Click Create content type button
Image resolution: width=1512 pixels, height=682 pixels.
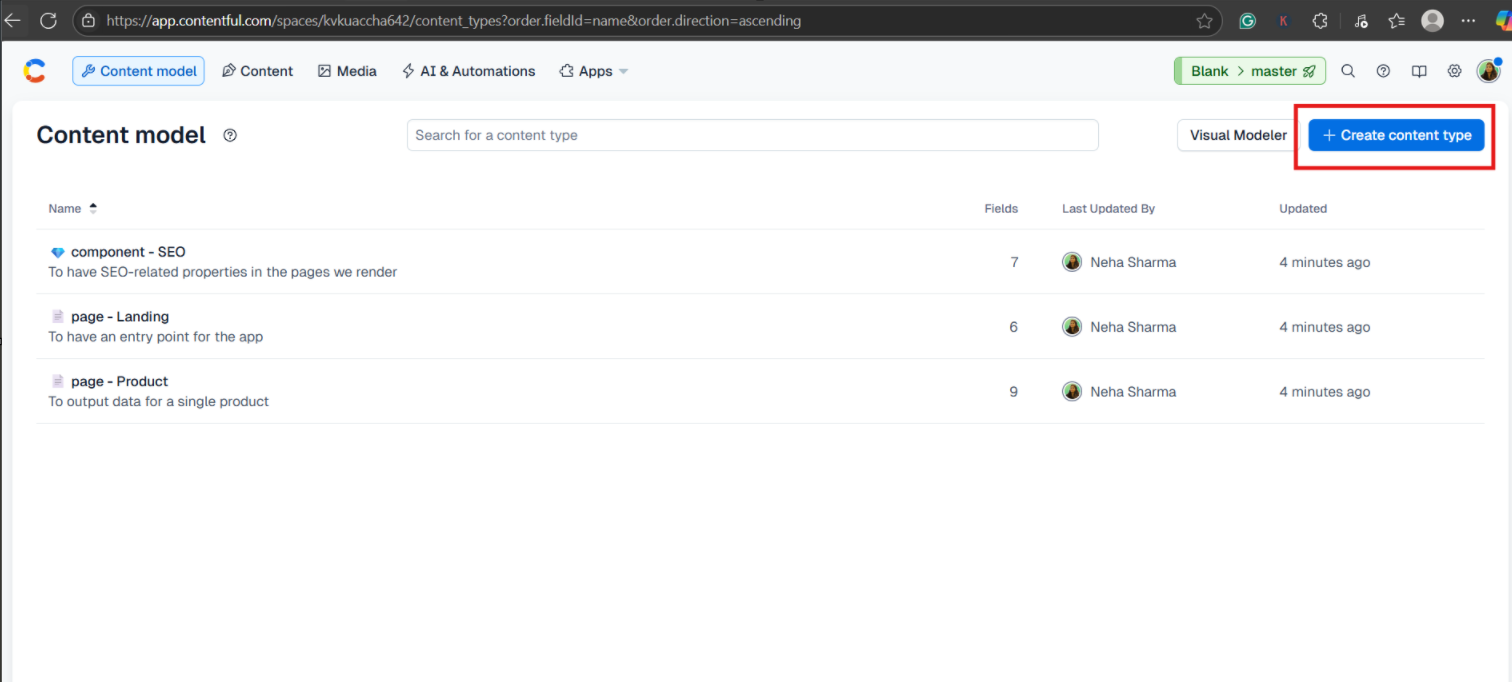1396,135
